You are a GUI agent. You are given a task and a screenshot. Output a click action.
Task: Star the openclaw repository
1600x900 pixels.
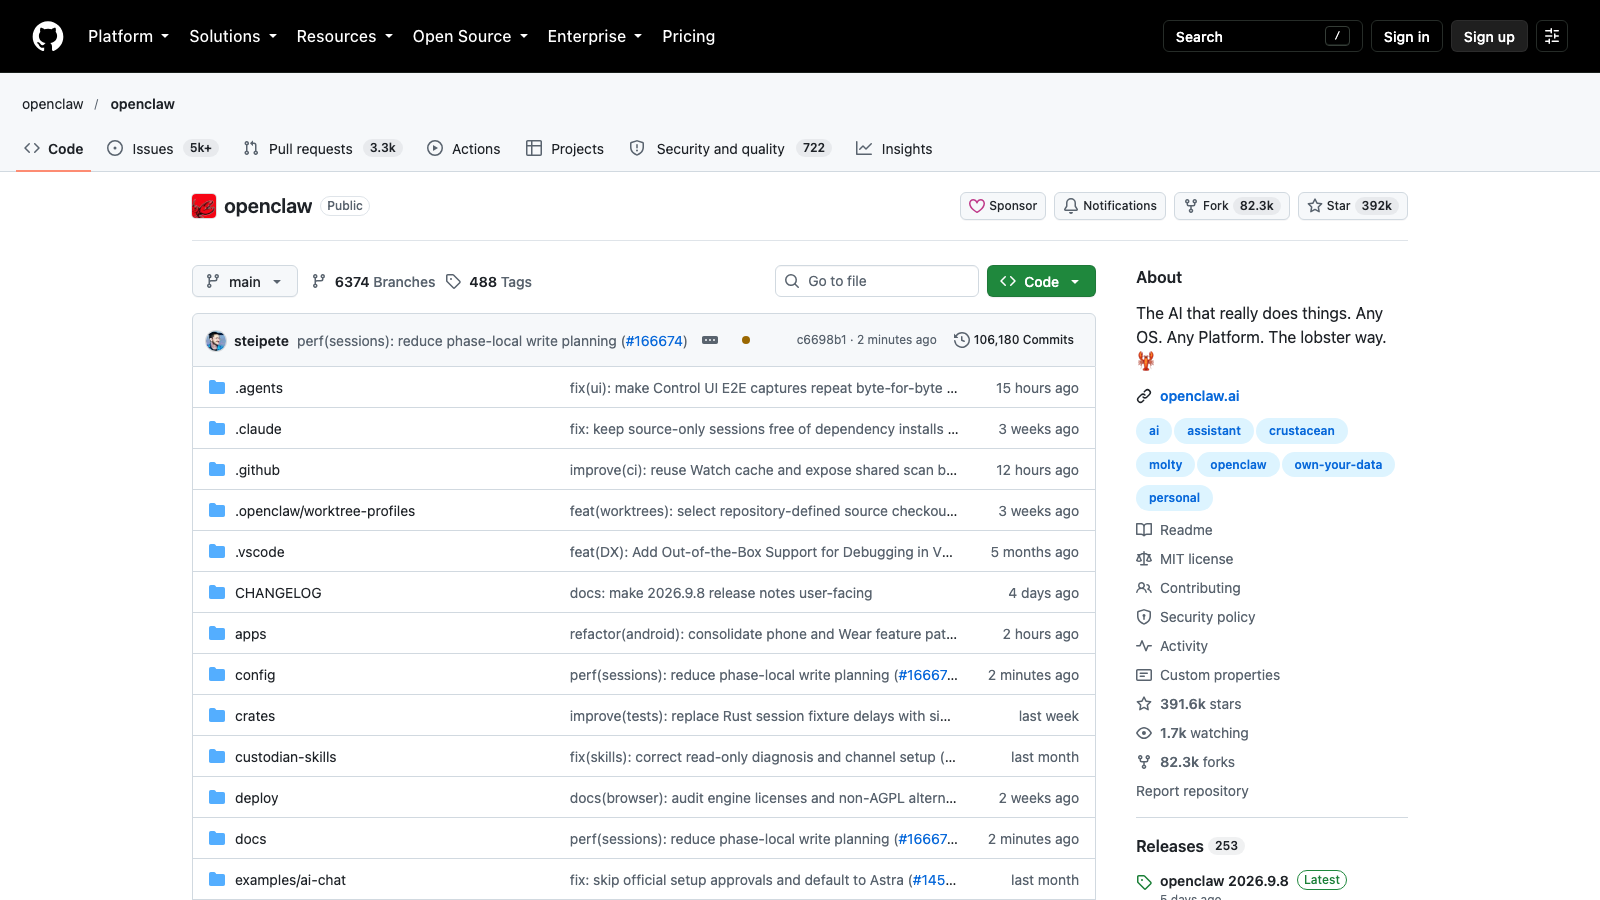1353,206
